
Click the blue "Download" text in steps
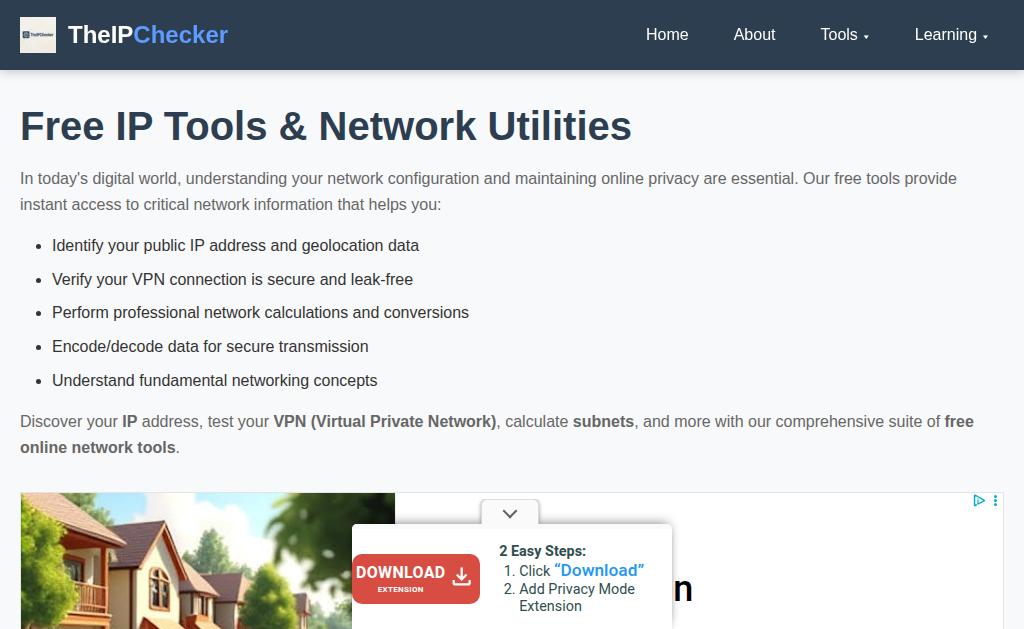599,570
